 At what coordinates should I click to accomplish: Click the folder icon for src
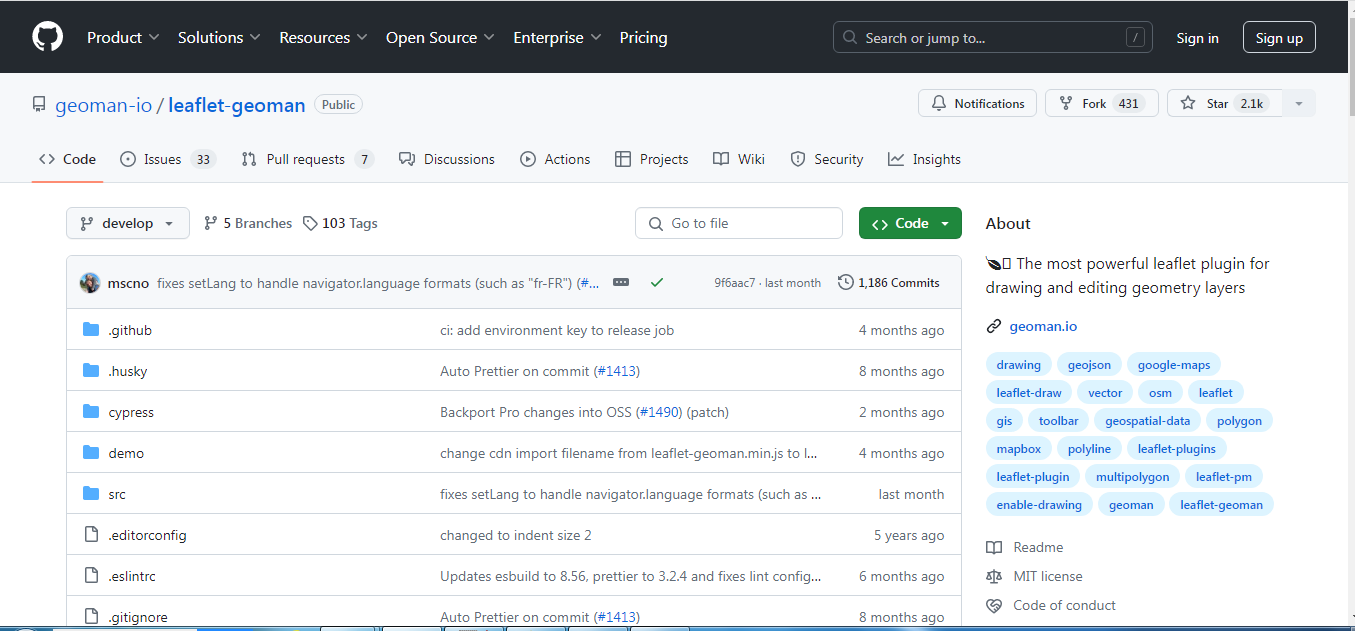click(x=91, y=494)
